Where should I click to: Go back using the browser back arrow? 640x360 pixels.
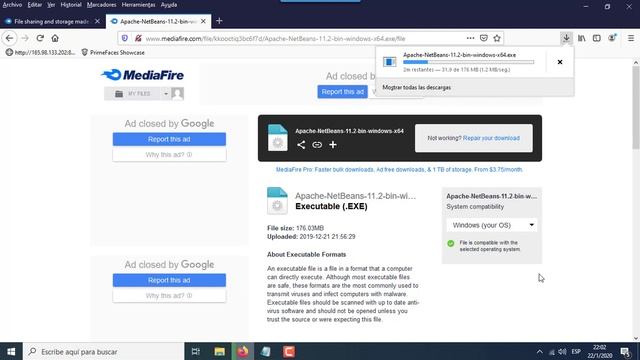click(x=9, y=38)
